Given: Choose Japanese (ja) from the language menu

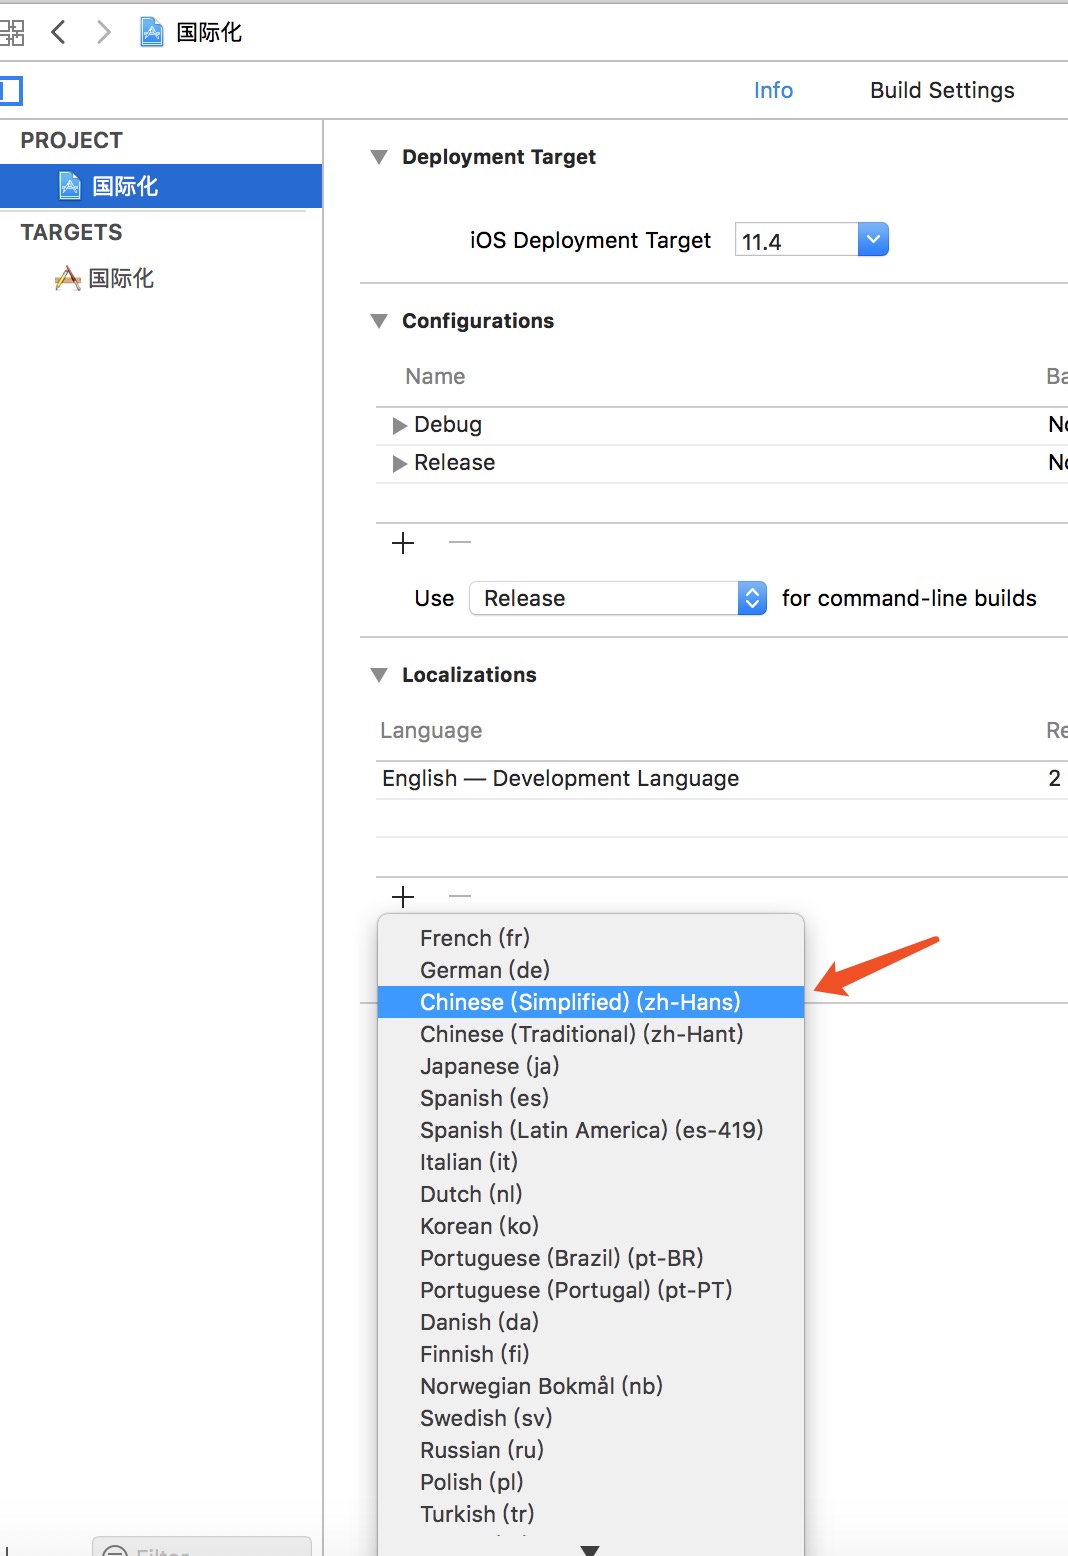Looking at the screenshot, I should point(490,1066).
